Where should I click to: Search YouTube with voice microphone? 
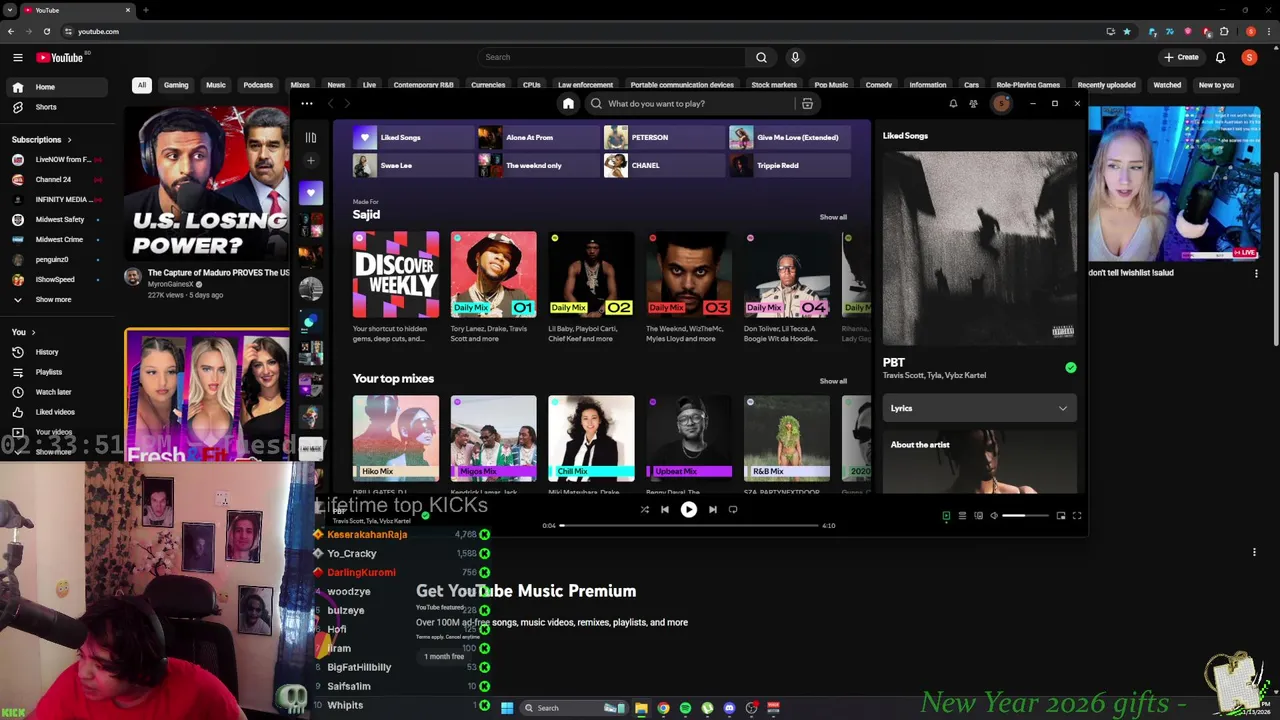795,57
